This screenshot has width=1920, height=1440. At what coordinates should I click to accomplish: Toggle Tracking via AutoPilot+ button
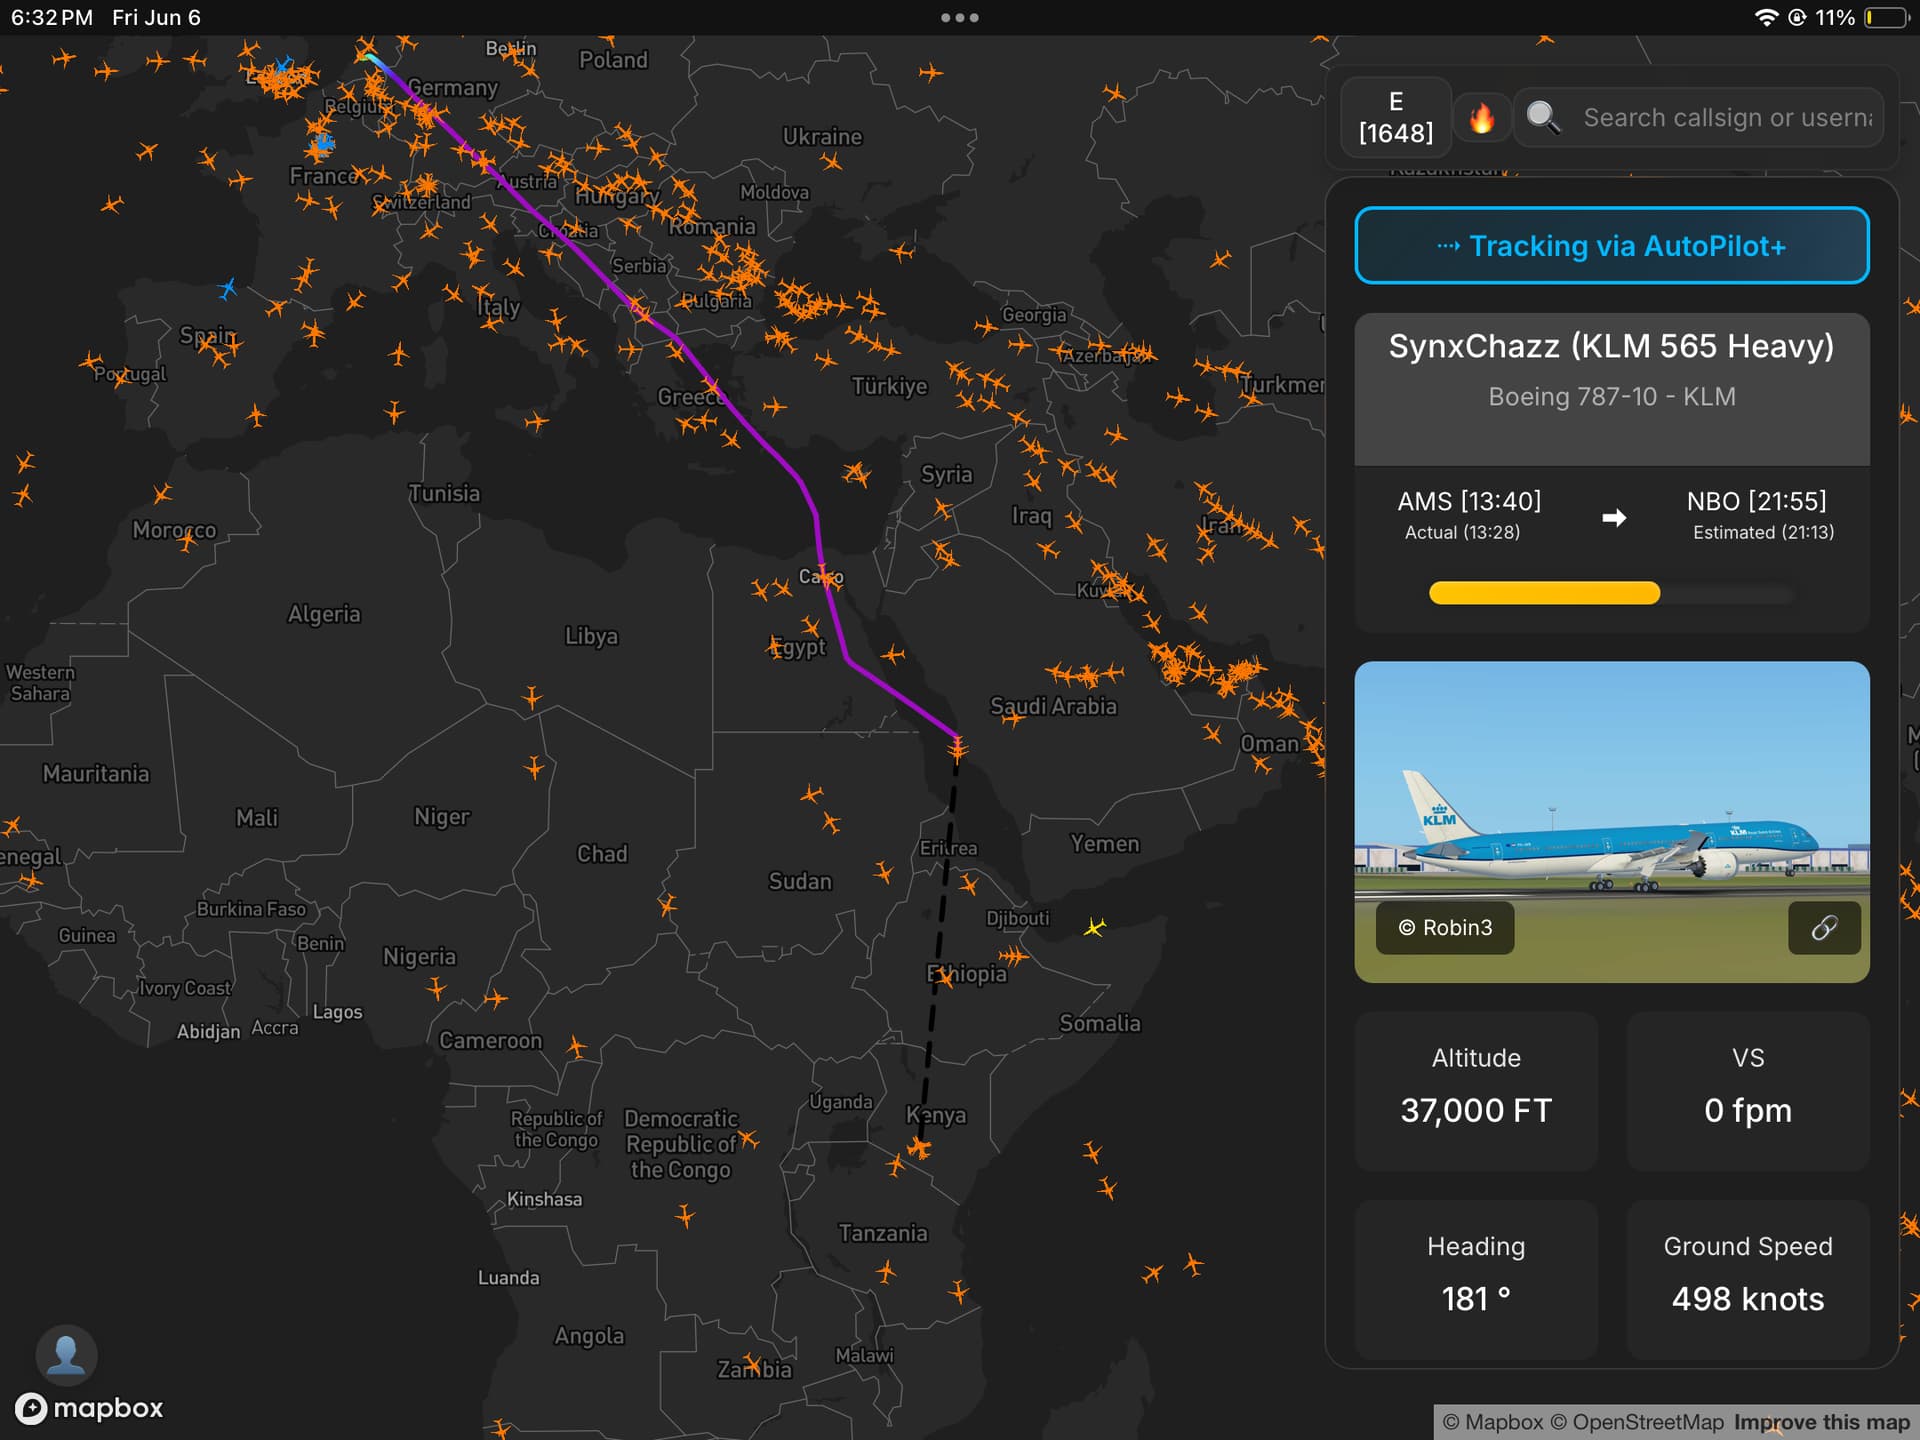point(1611,246)
